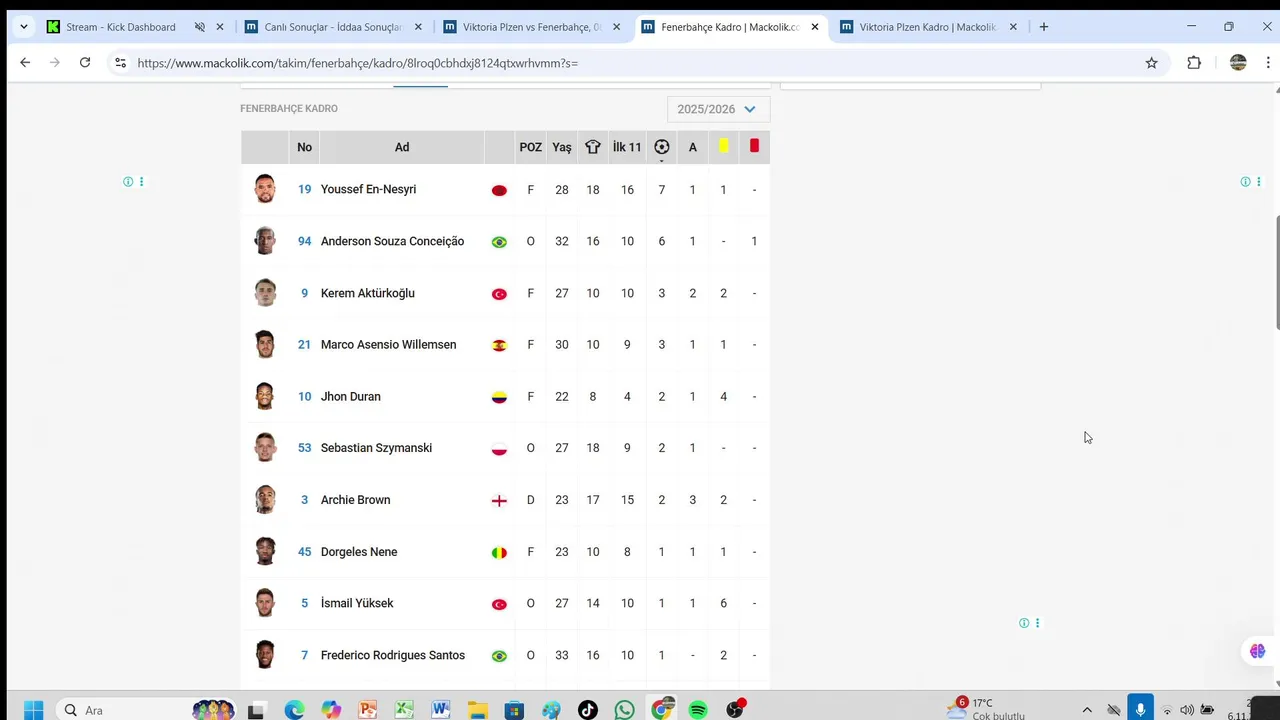Sort by yellow card column header
This screenshot has height=720, width=1280.
pyautogui.click(x=723, y=146)
